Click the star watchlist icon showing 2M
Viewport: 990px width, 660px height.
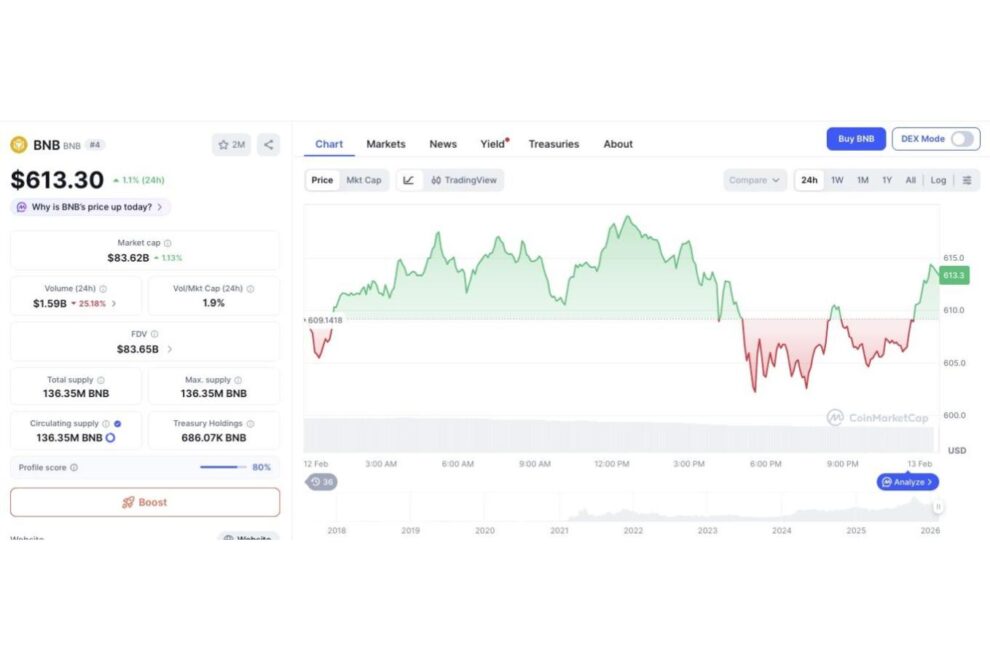click(x=231, y=145)
